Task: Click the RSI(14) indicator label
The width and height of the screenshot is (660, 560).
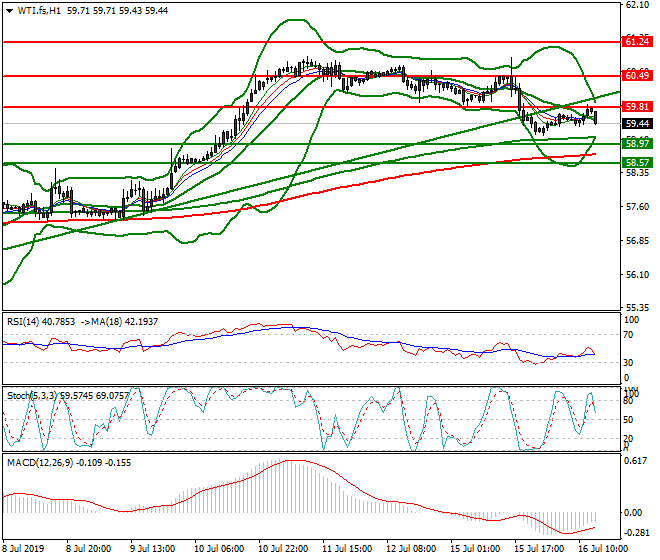Action: pyautogui.click(x=24, y=321)
